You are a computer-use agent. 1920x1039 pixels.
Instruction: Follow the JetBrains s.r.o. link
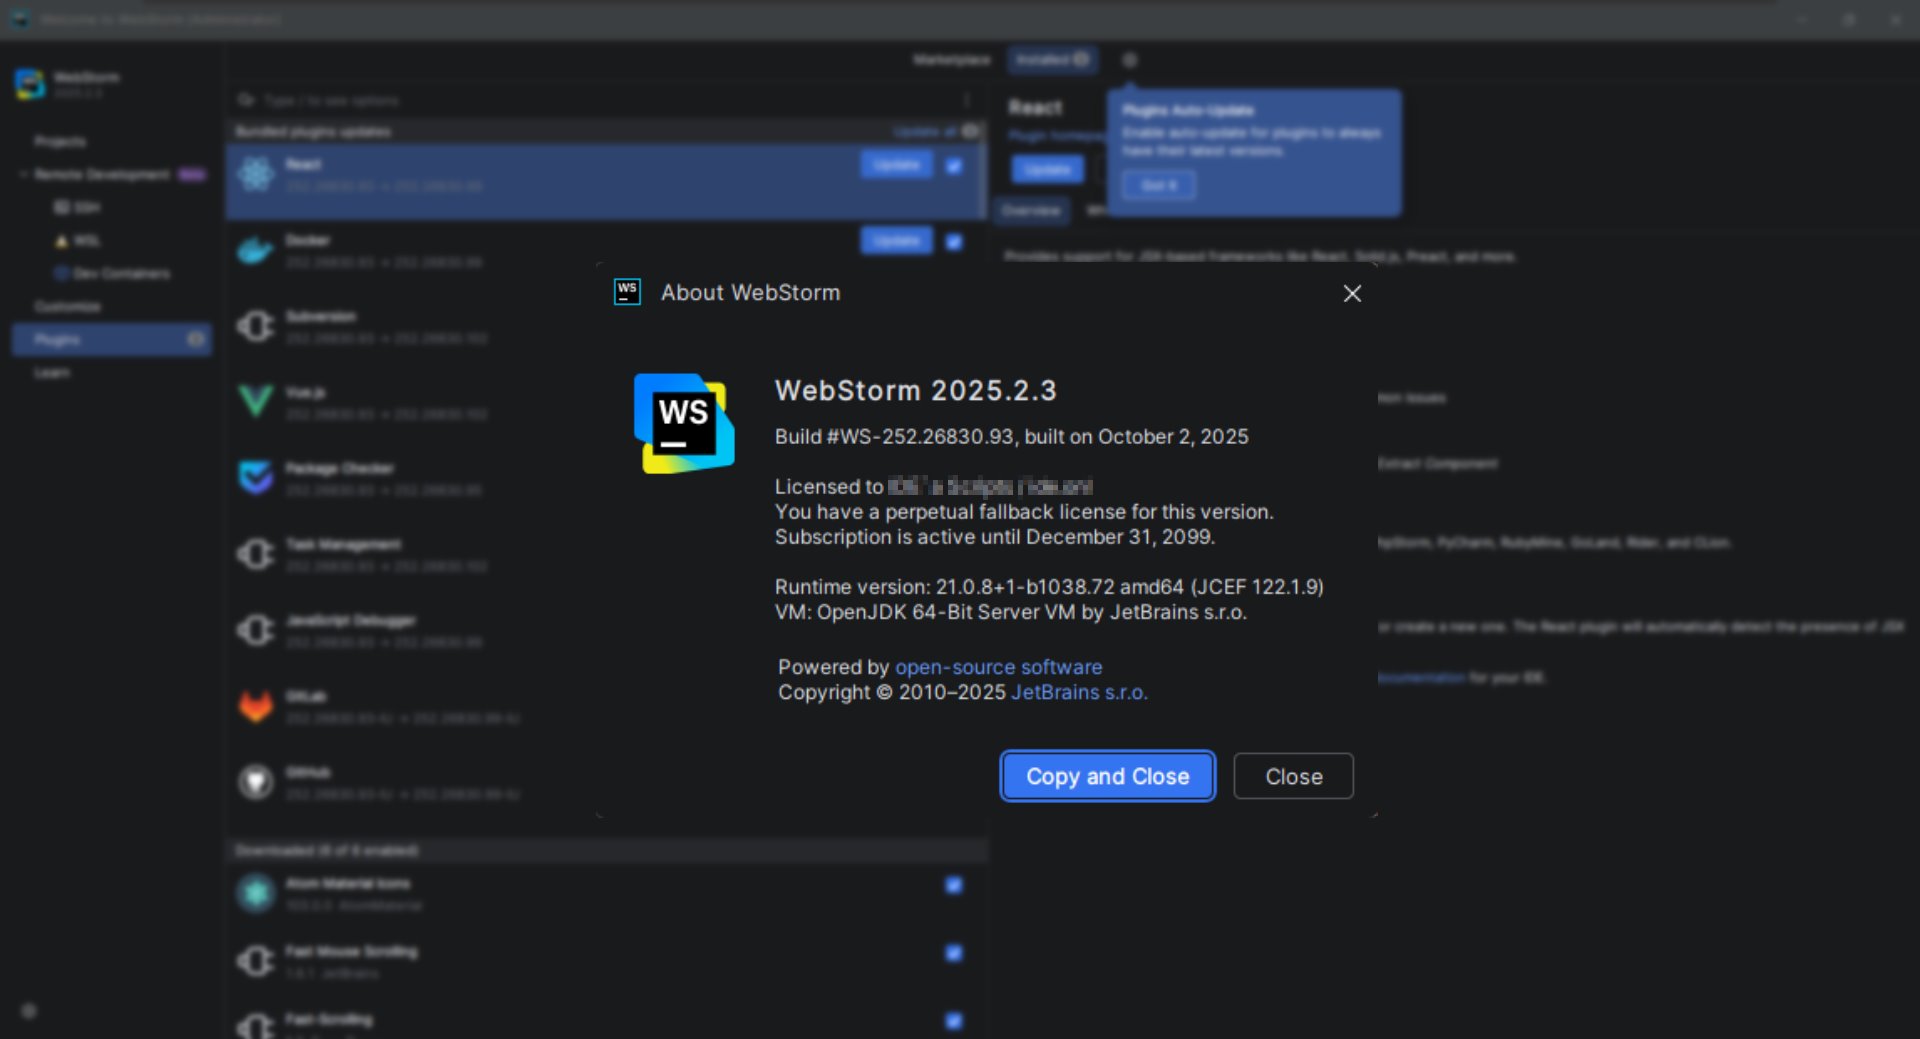[1079, 692]
